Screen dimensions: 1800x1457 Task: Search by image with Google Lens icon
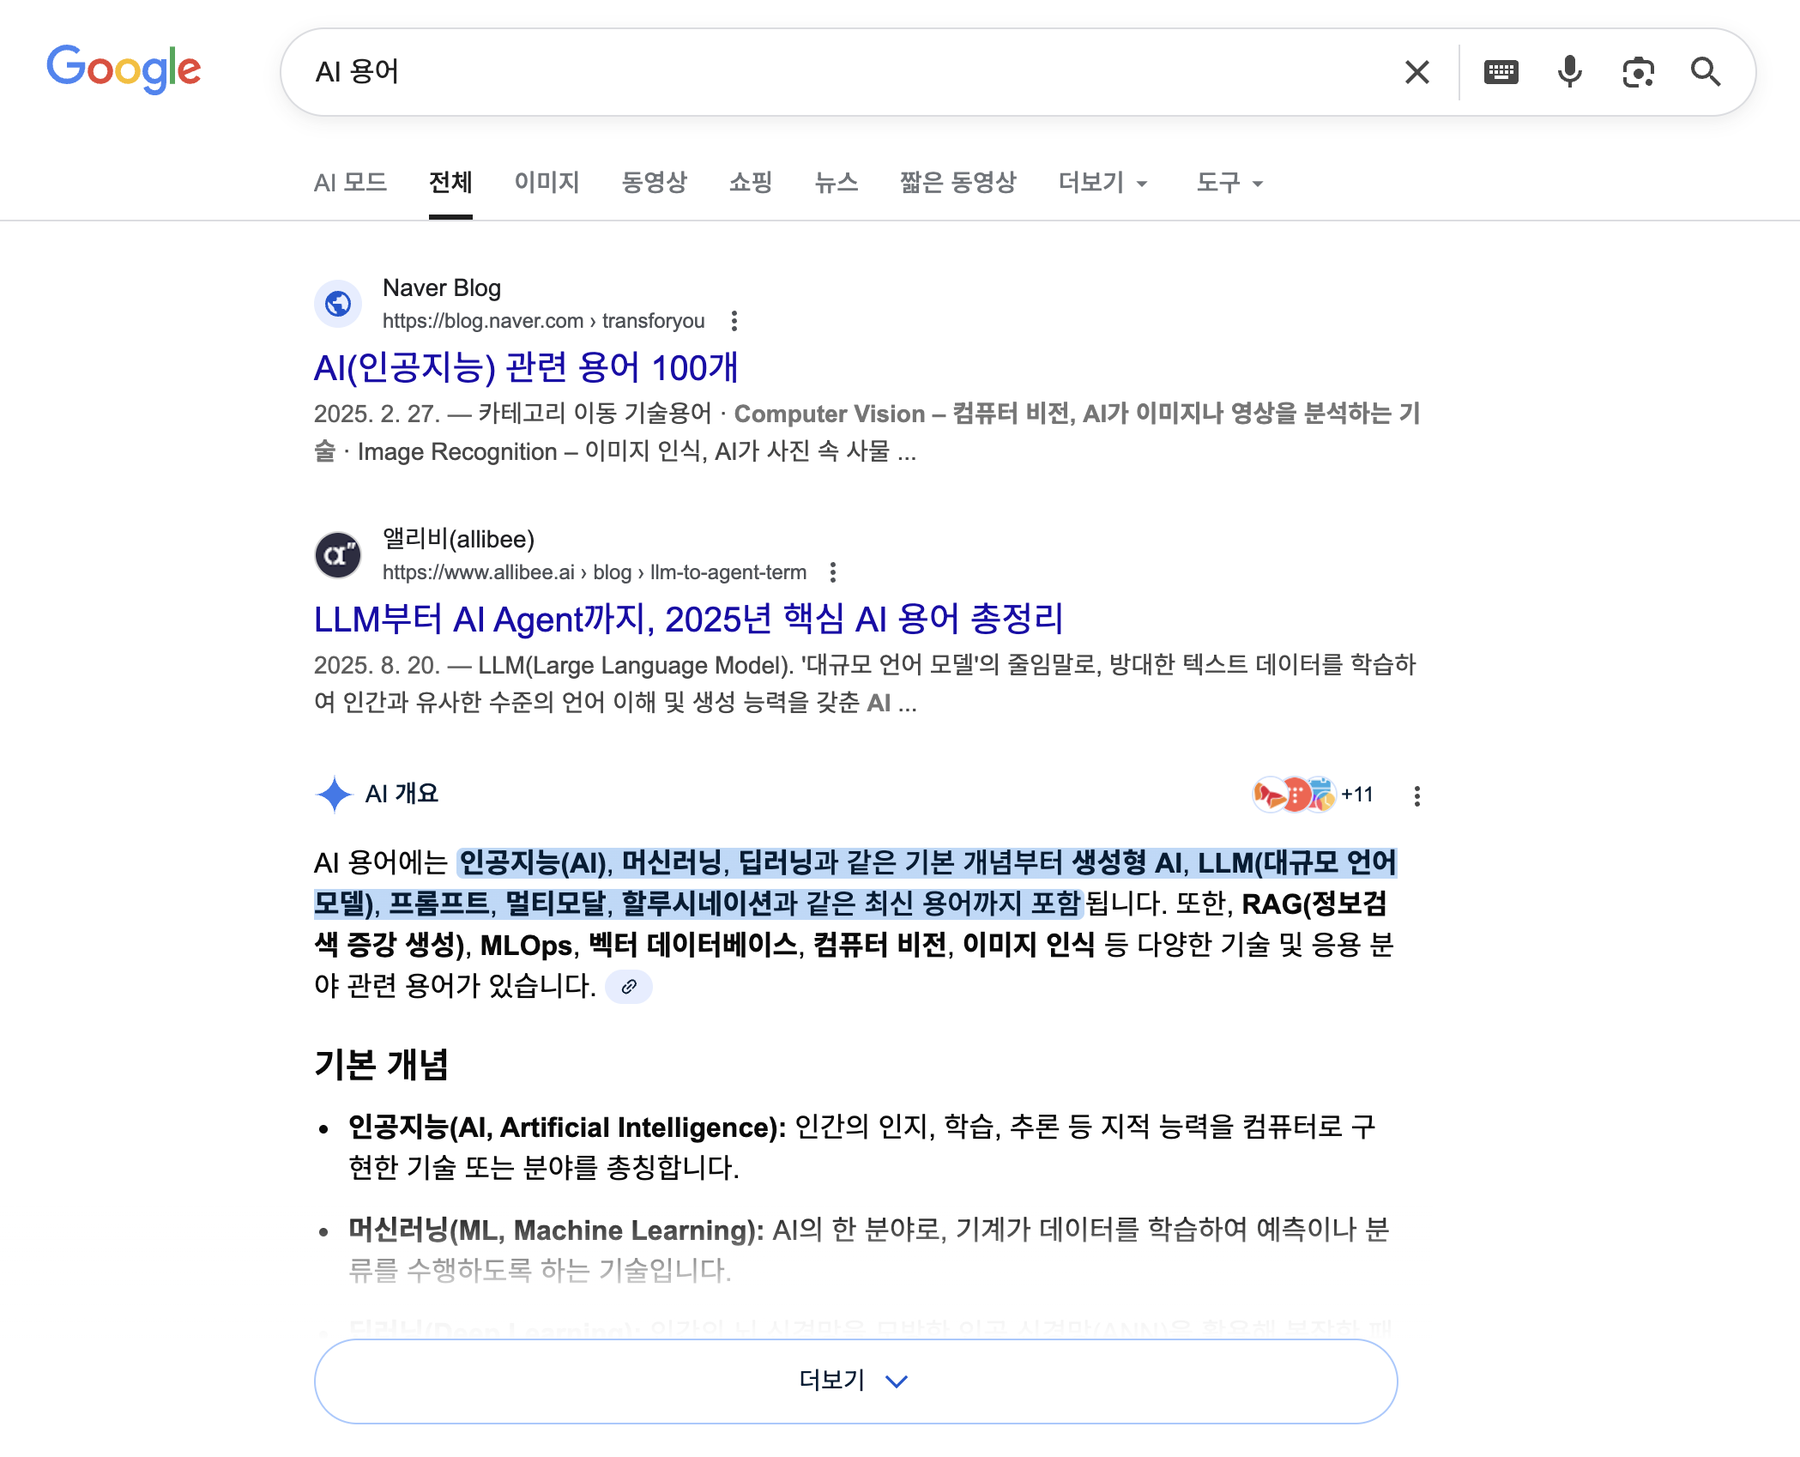click(x=1638, y=71)
